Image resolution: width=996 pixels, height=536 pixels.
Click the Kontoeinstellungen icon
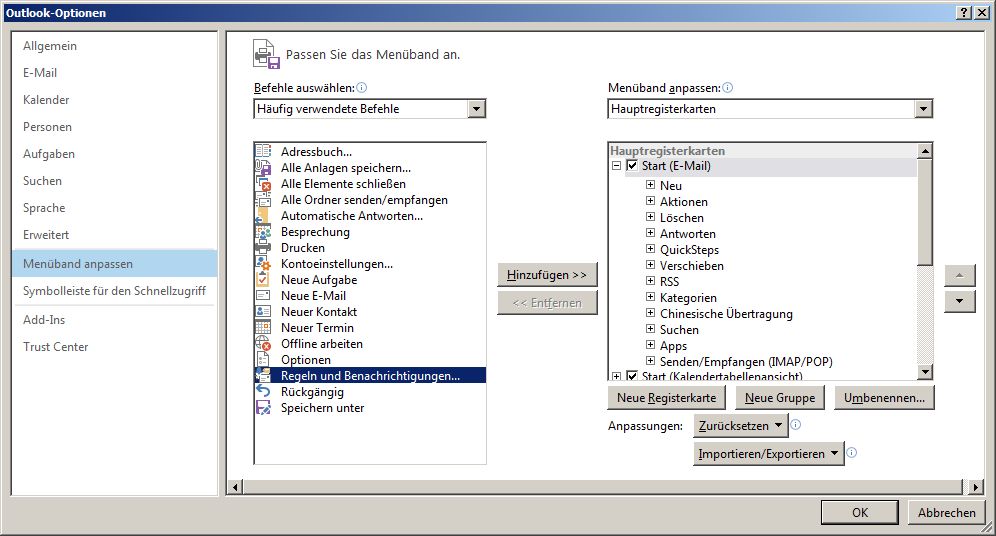263,264
